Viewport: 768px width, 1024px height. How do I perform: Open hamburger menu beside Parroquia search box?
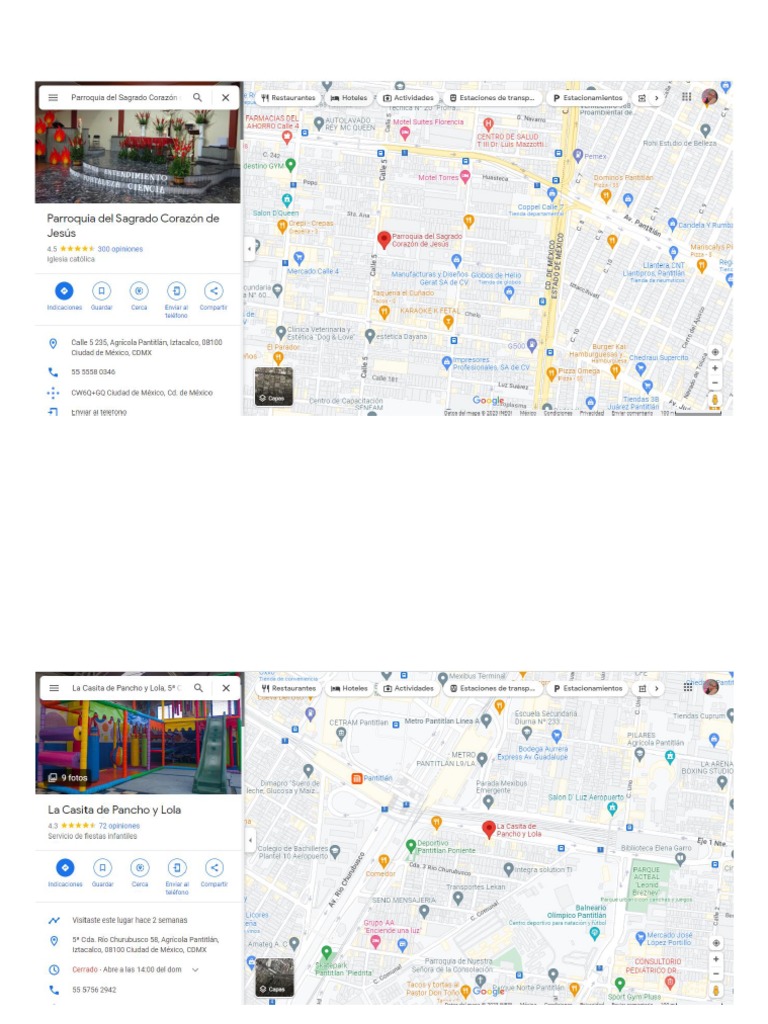tap(54, 97)
